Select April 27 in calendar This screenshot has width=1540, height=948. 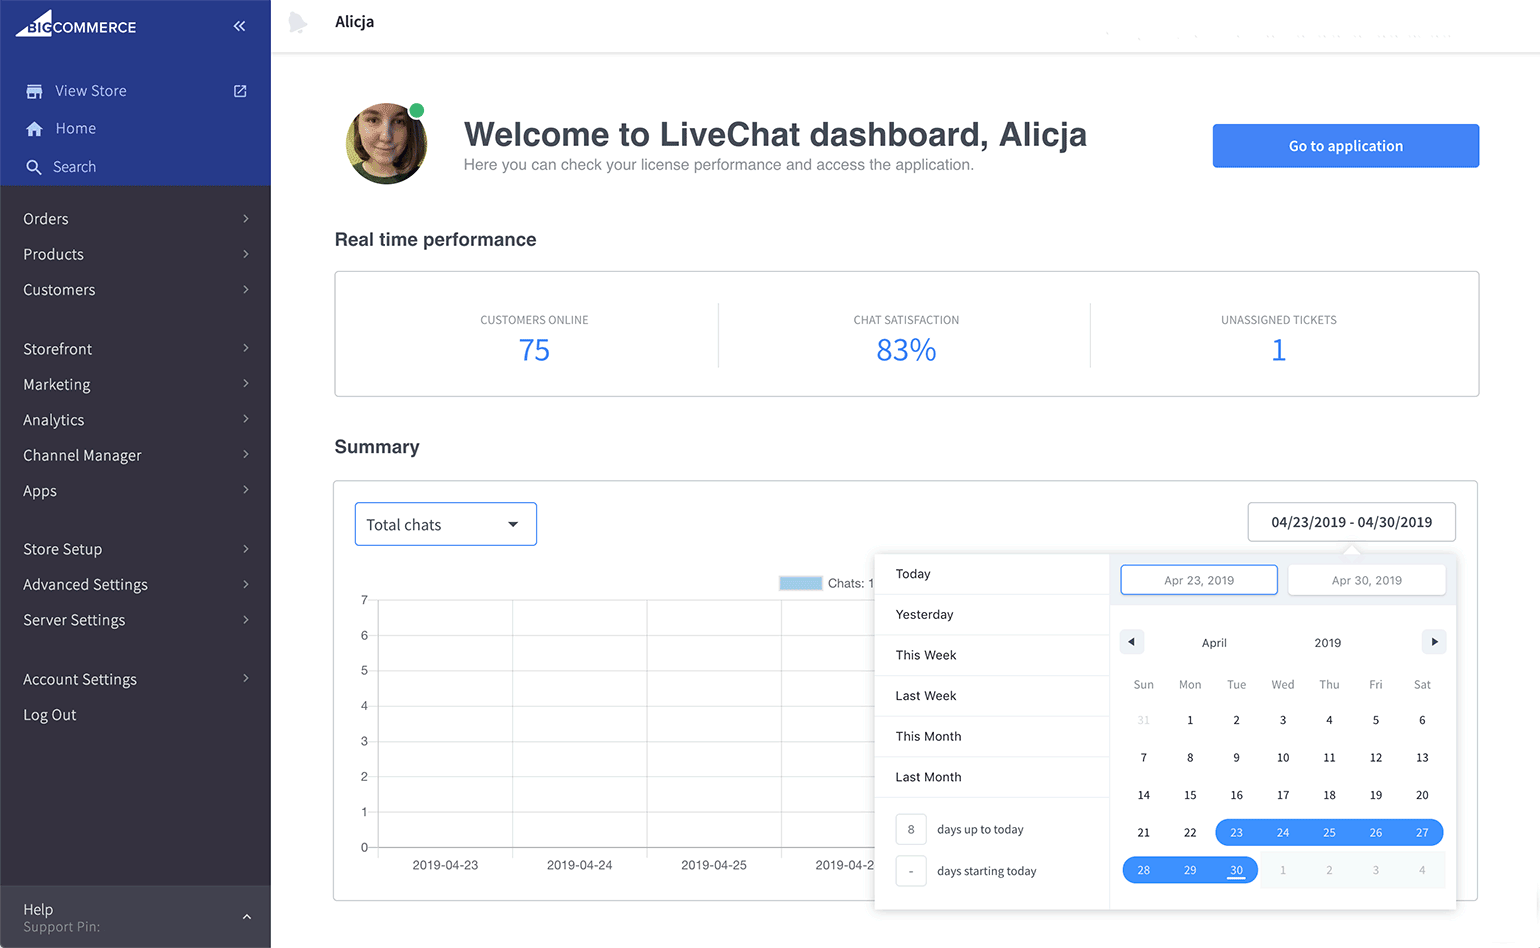[x=1422, y=832]
